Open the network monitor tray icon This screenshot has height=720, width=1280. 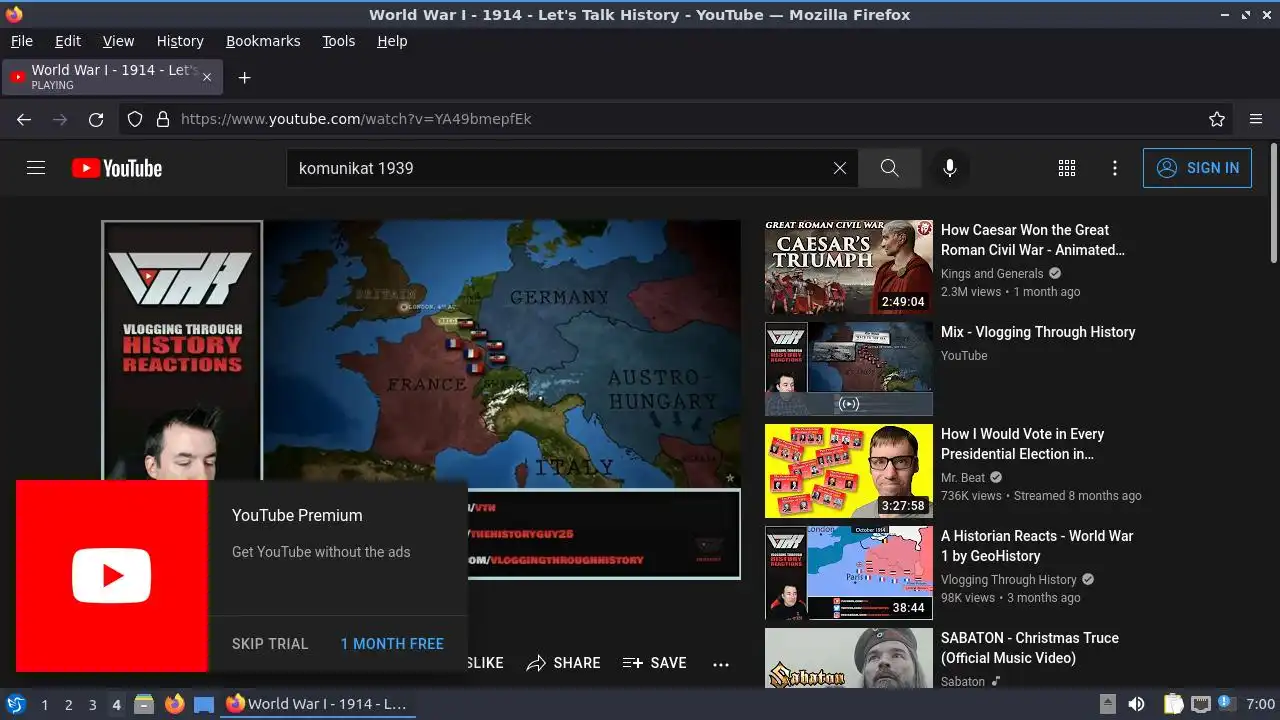1201,704
